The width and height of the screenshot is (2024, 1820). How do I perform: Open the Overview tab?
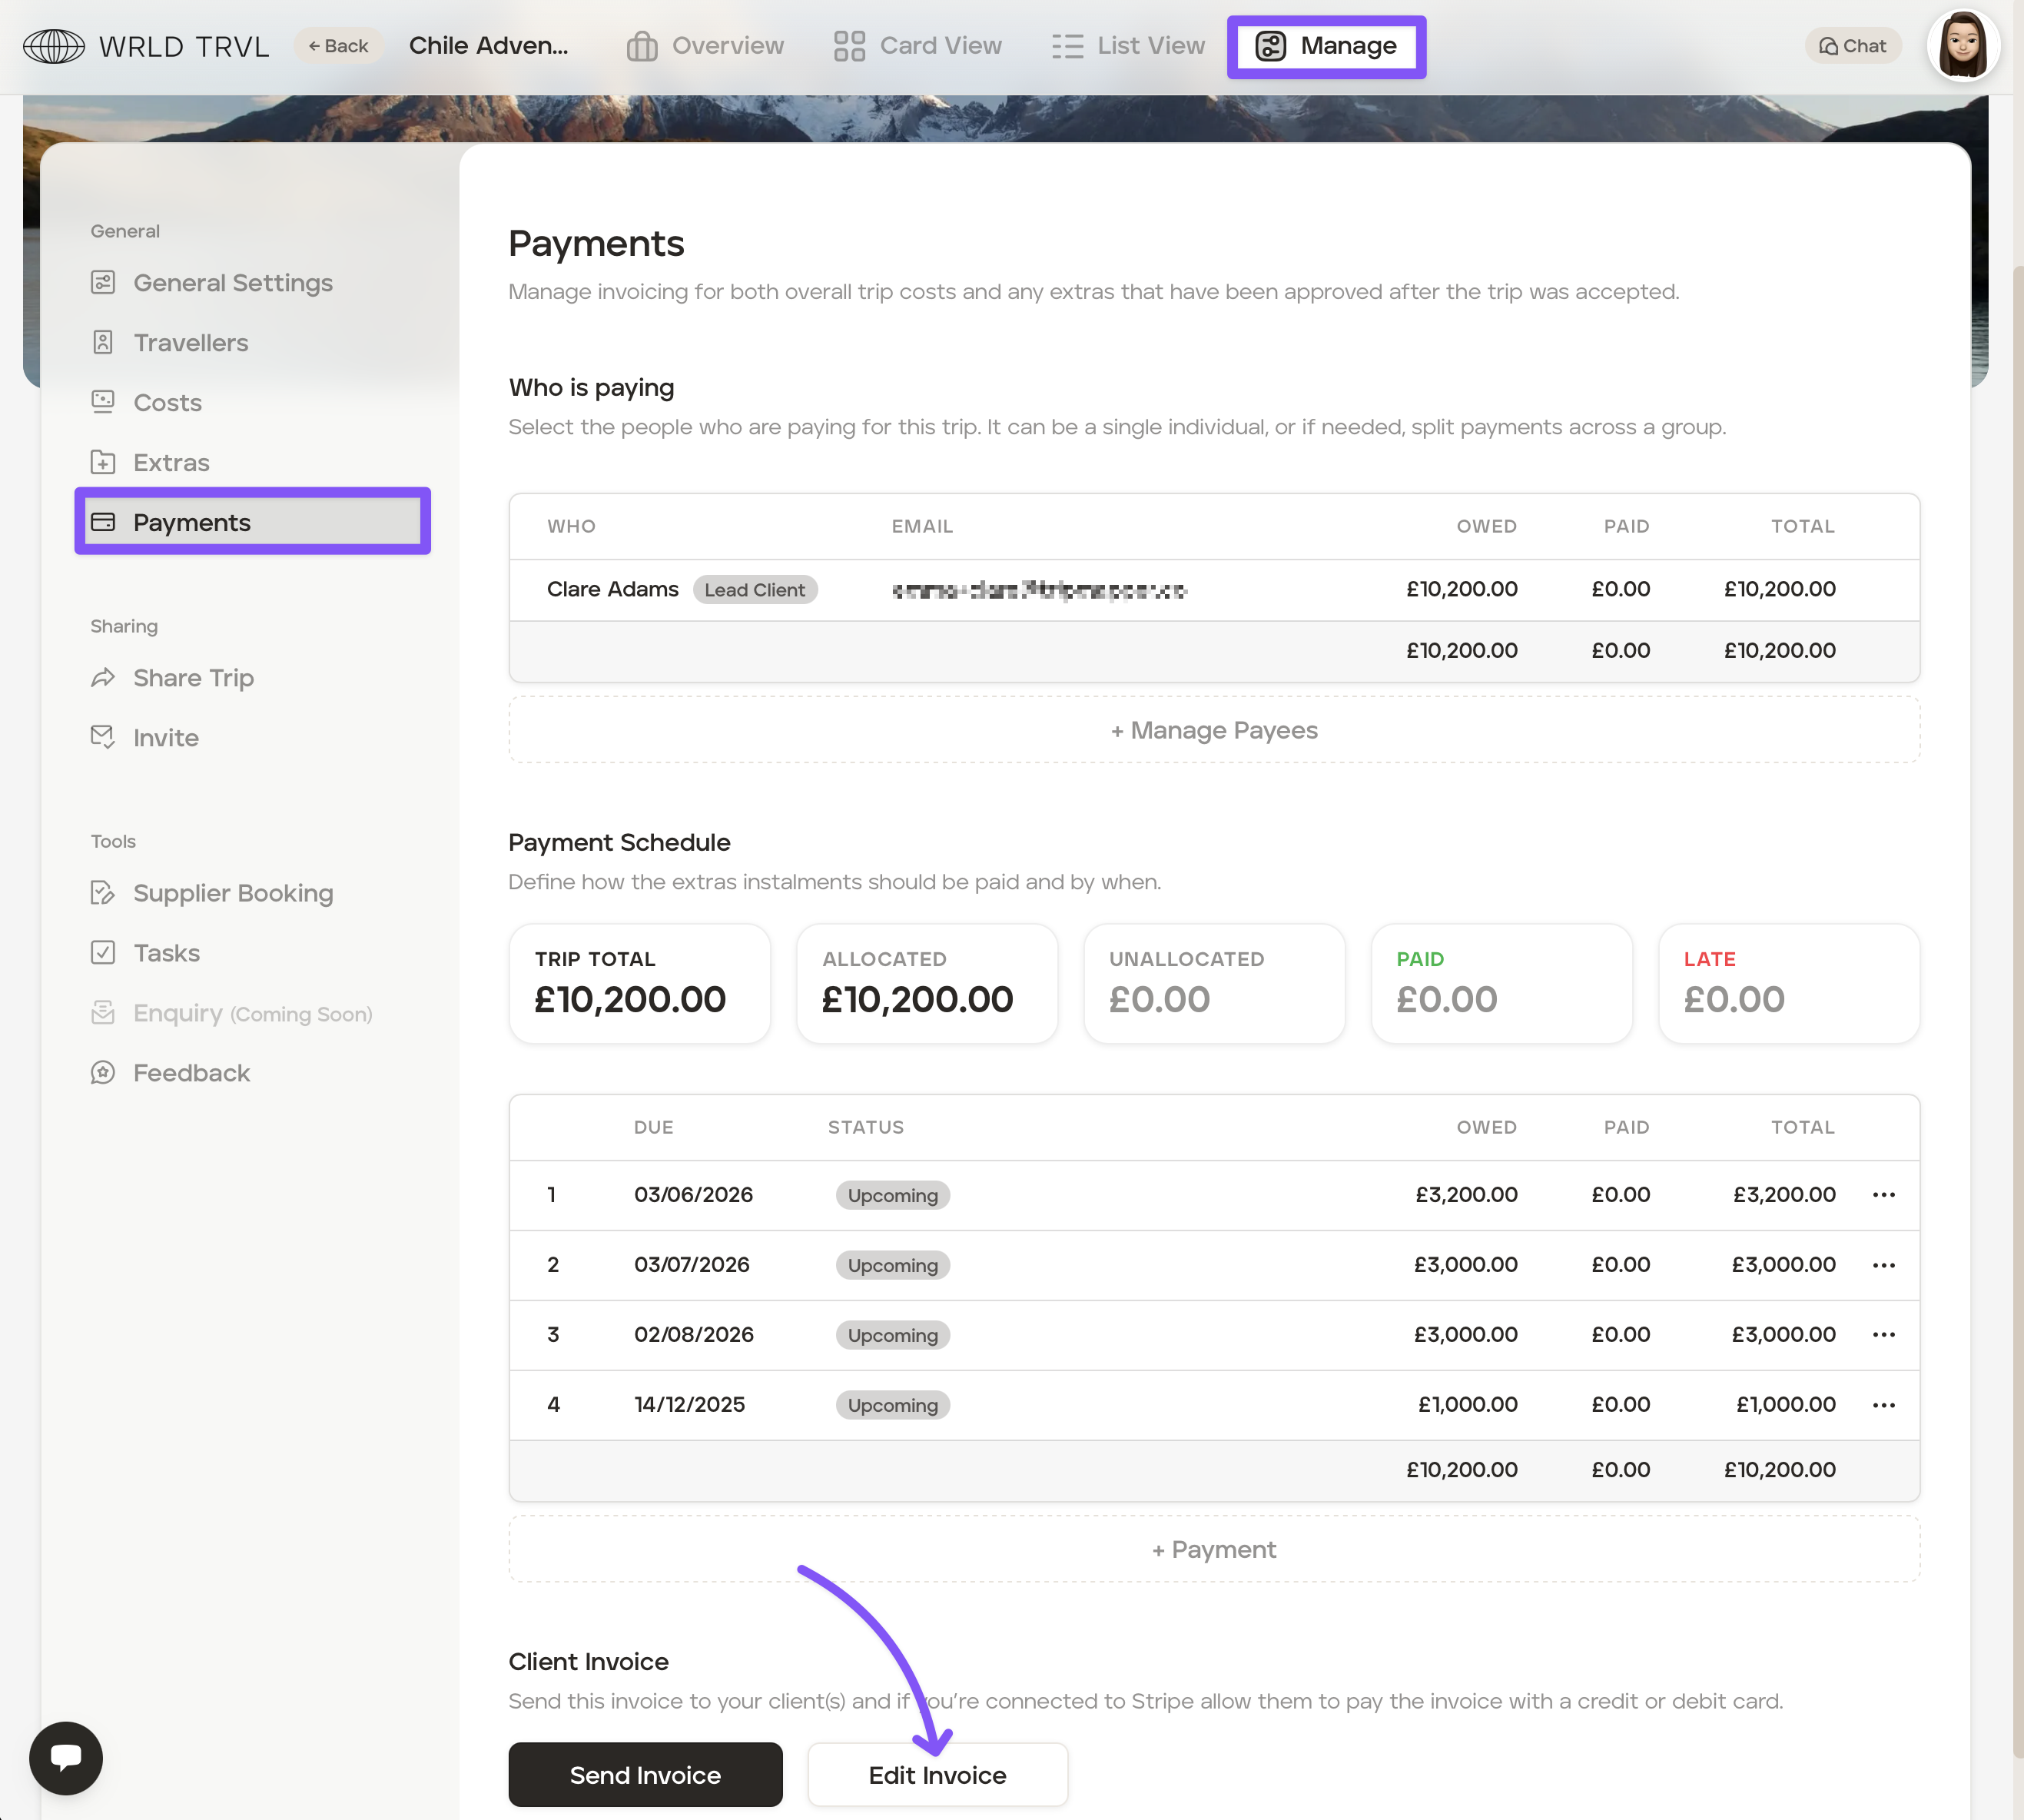pos(705,46)
